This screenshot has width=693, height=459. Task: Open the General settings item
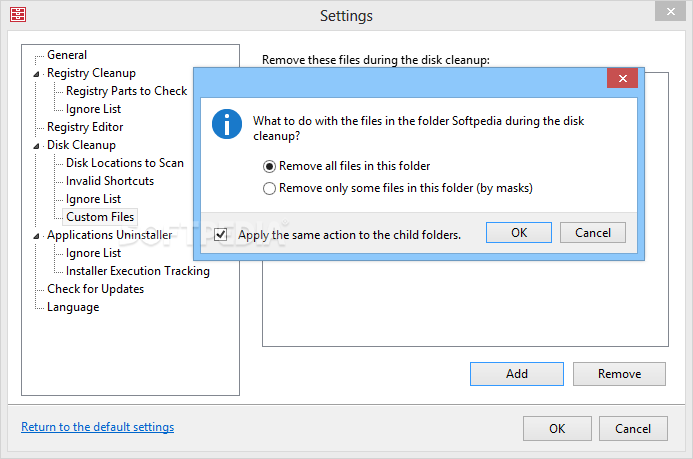67,55
